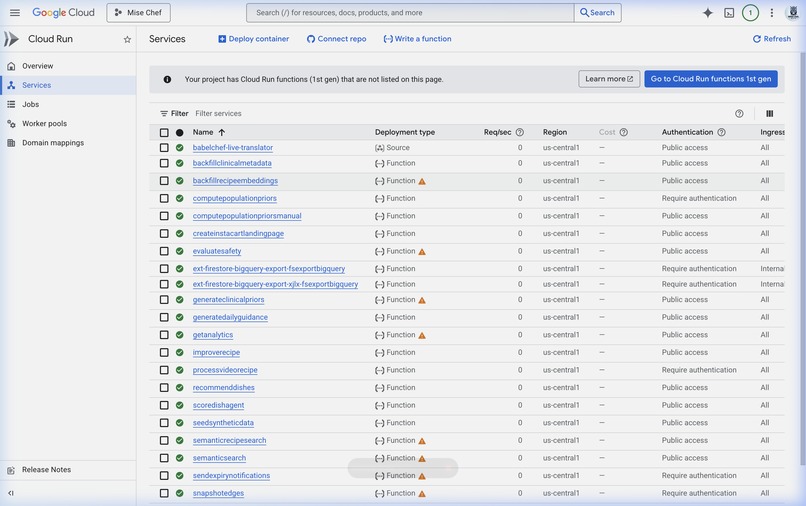Check the seedsyntheticdata checkbox

pos(164,423)
